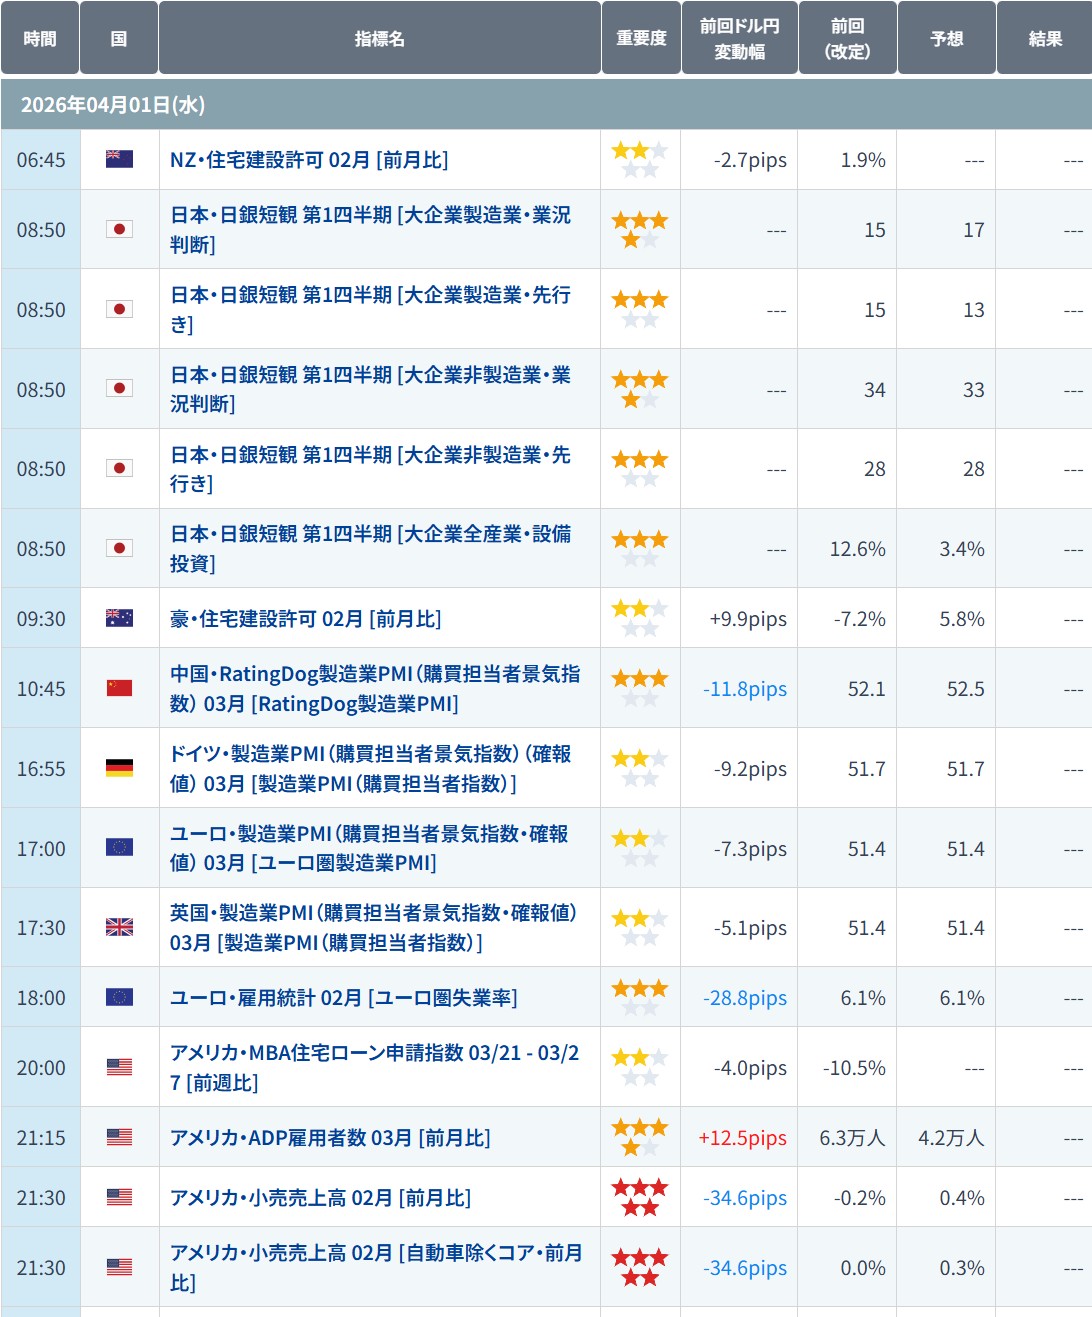Click the Japan flag in the 設備投資 row
The image size is (1092, 1317).
(x=119, y=548)
